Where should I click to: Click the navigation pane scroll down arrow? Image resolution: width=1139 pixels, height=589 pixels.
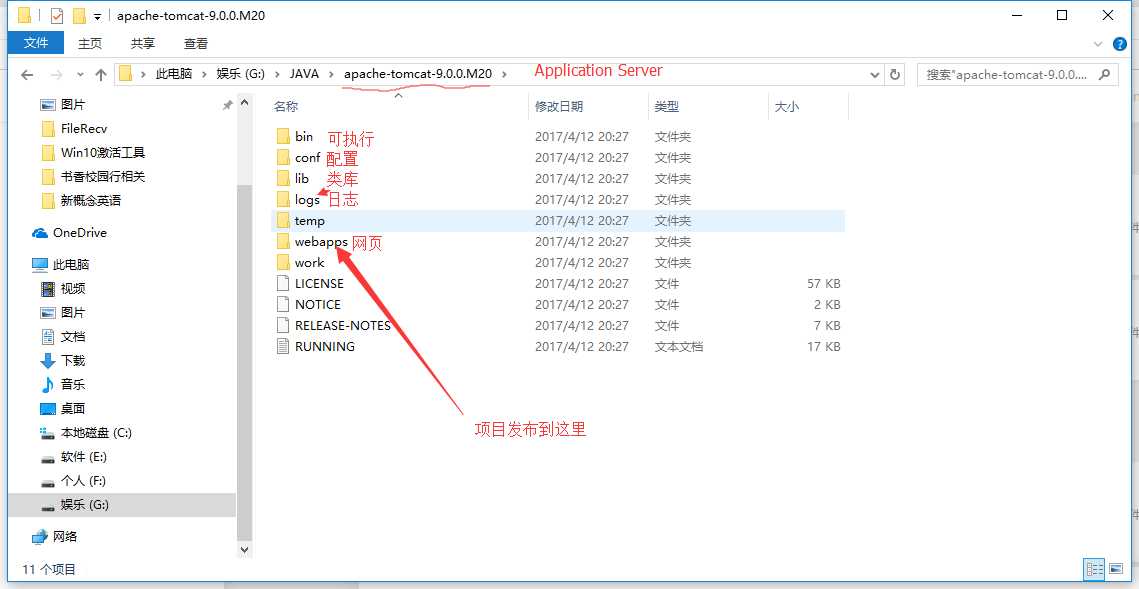click(x=244, y=551)
